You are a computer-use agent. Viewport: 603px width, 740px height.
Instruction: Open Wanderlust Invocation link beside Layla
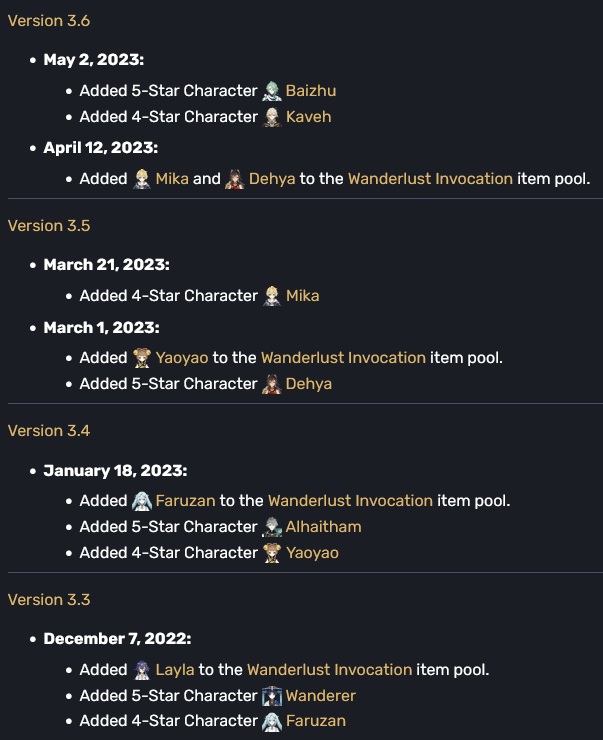tap(329, 670)
